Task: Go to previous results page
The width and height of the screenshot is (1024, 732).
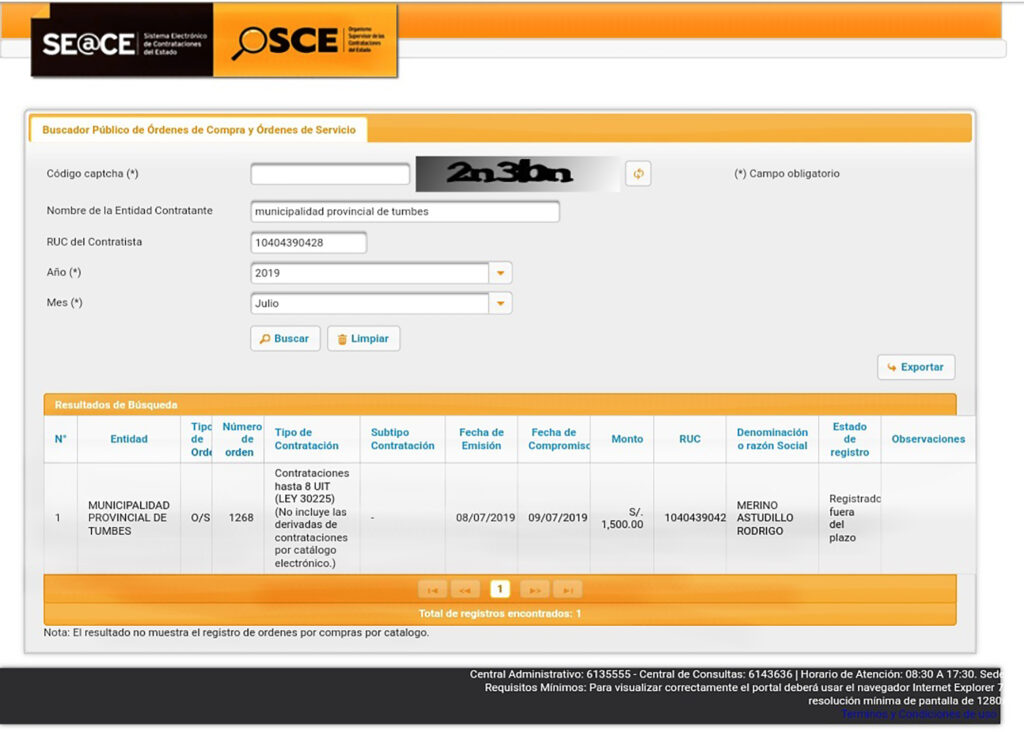Action: (x=465, y=589)
